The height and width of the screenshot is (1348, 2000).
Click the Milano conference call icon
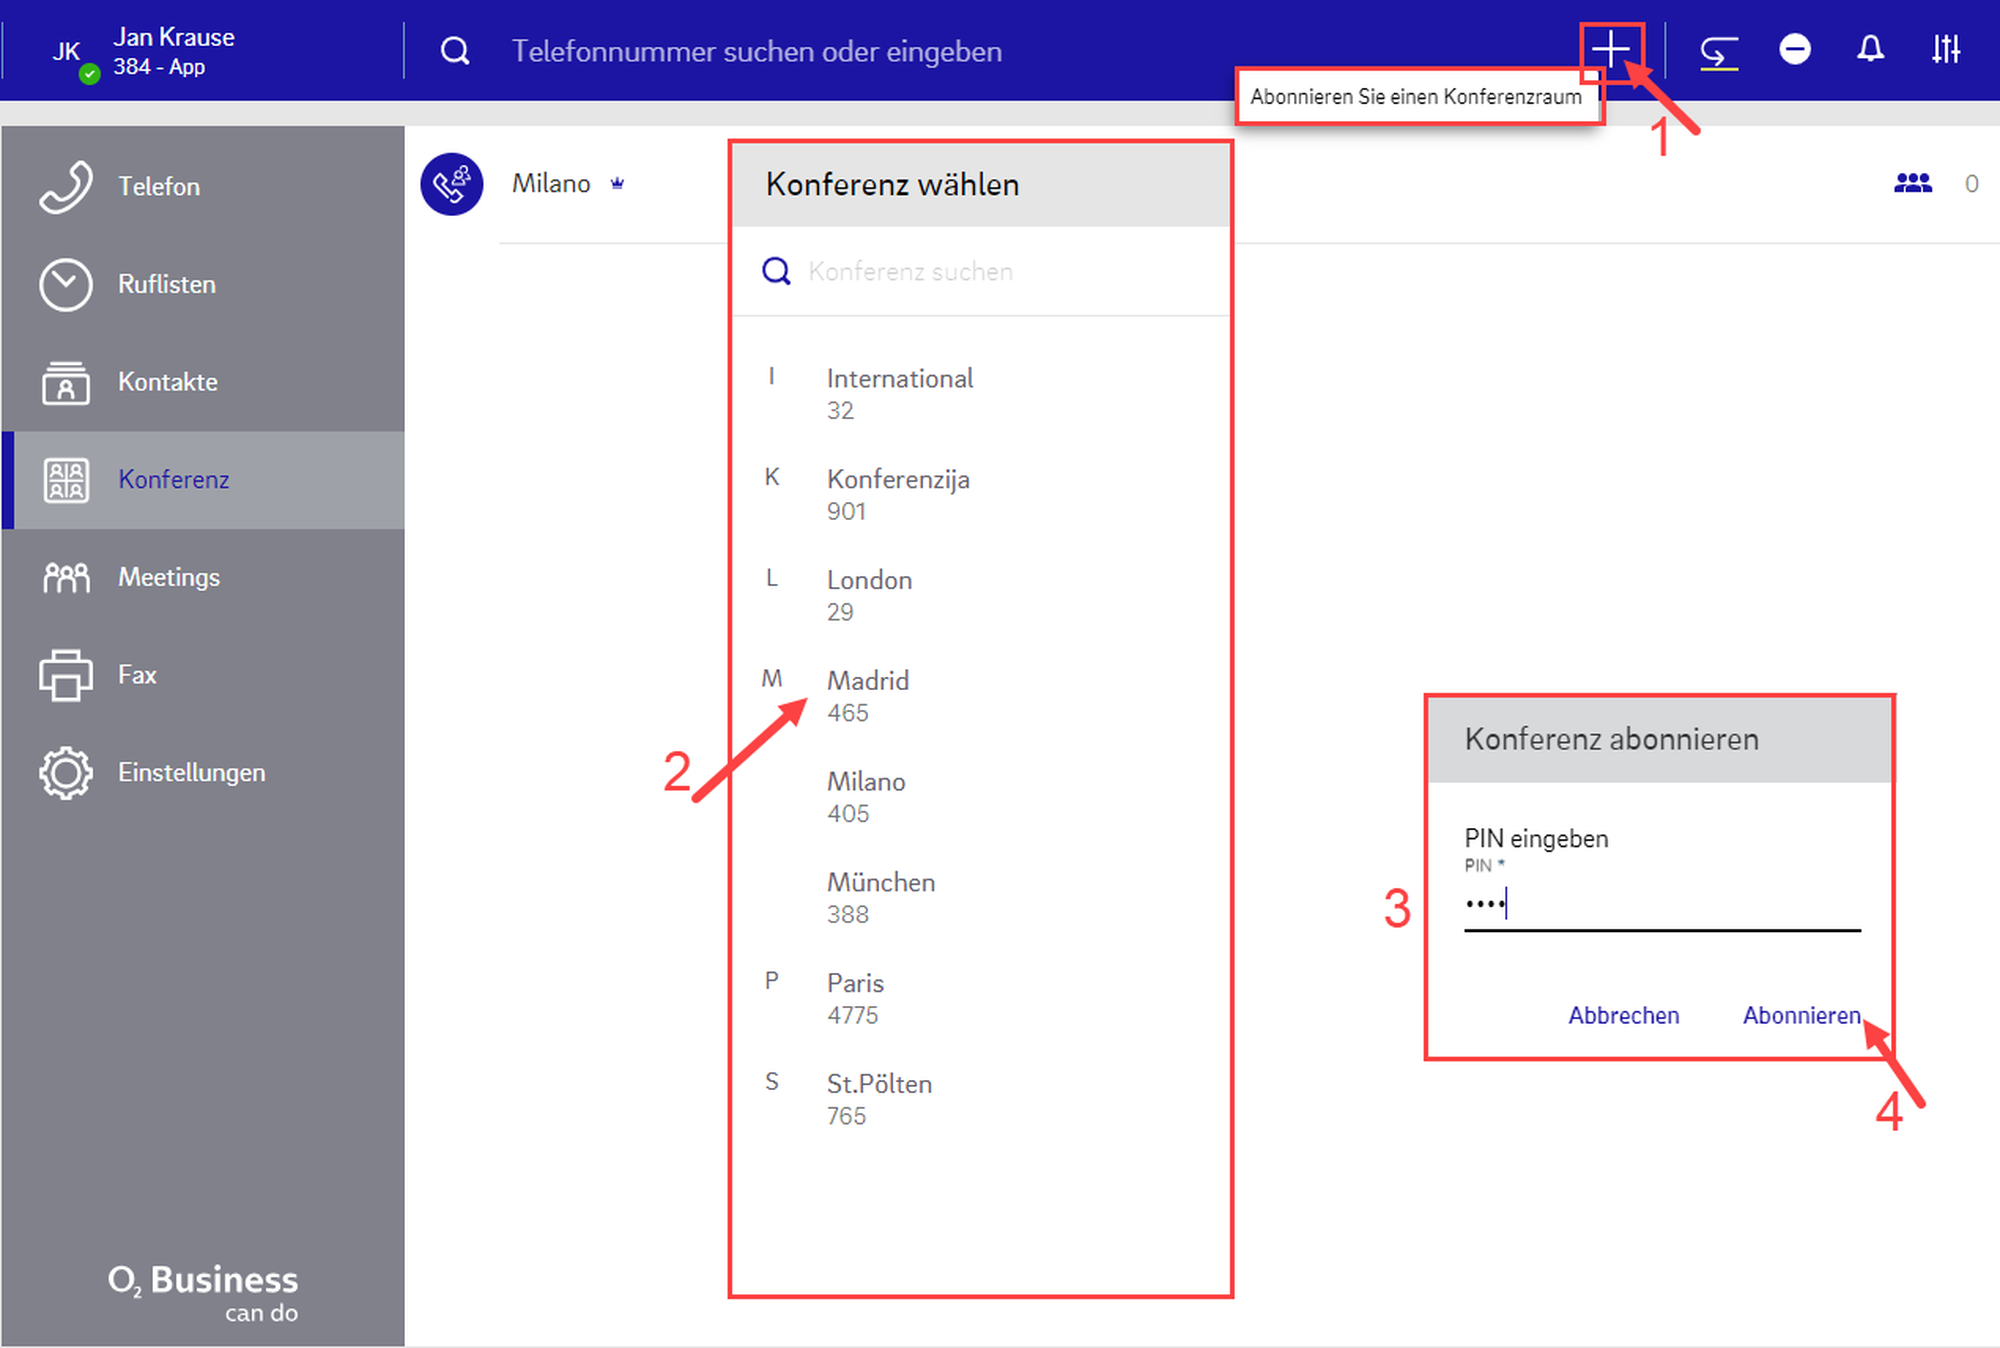452,184
